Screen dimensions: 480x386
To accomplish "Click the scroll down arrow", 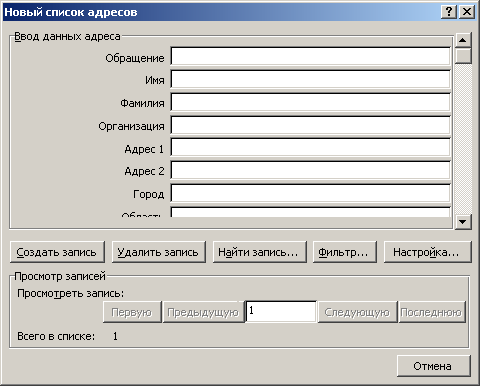I will coord(463,221).
